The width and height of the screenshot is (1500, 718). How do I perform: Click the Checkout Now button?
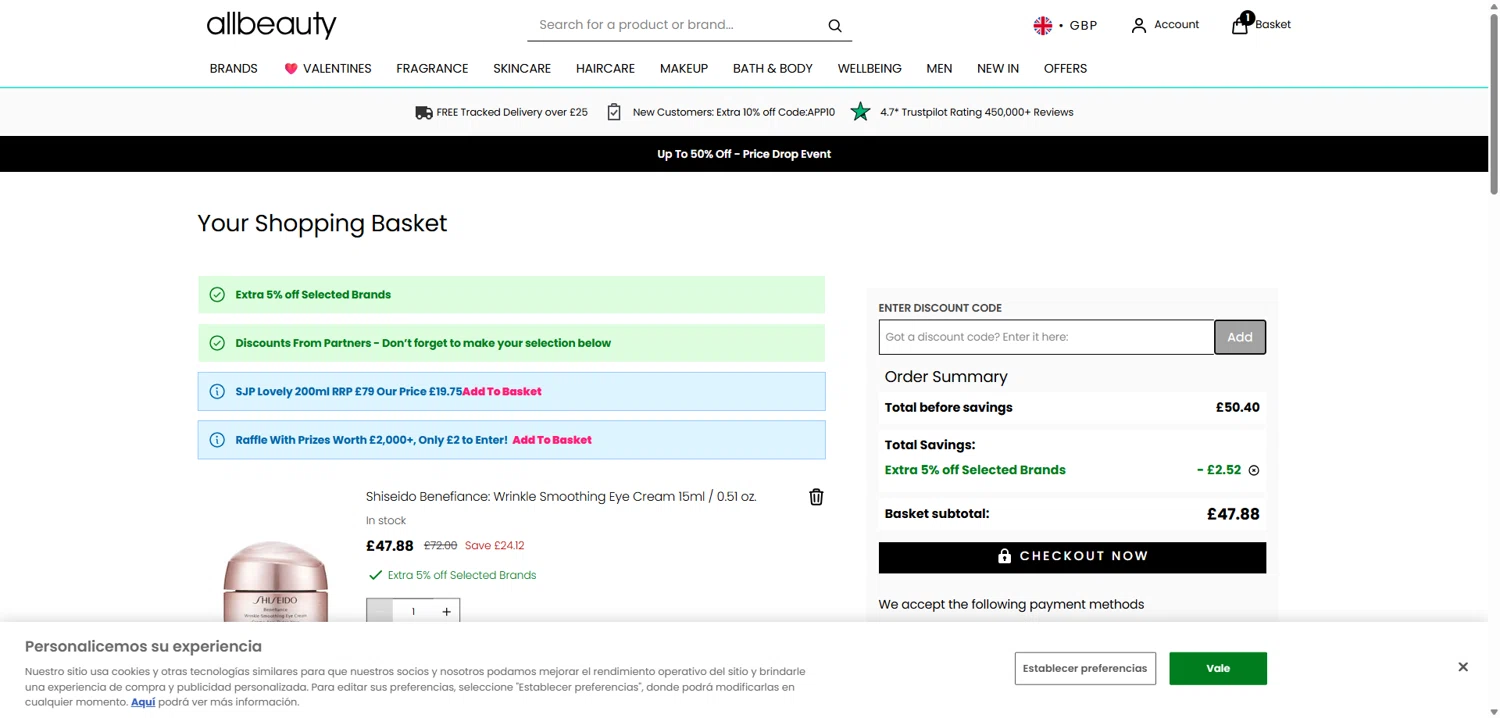(1072, 557)
